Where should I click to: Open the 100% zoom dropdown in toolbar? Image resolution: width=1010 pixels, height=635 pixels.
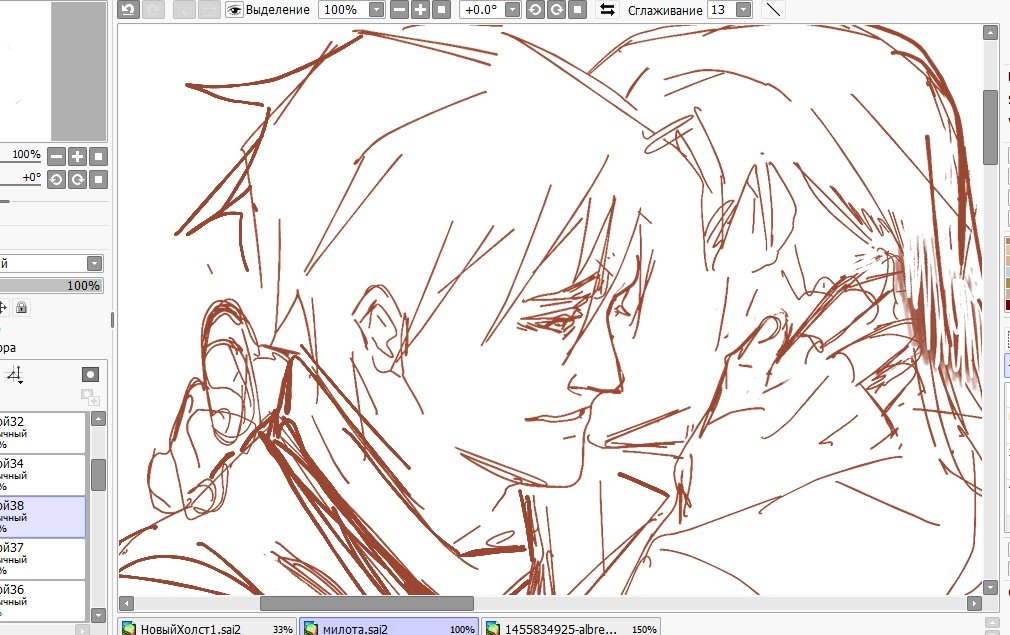376,10
